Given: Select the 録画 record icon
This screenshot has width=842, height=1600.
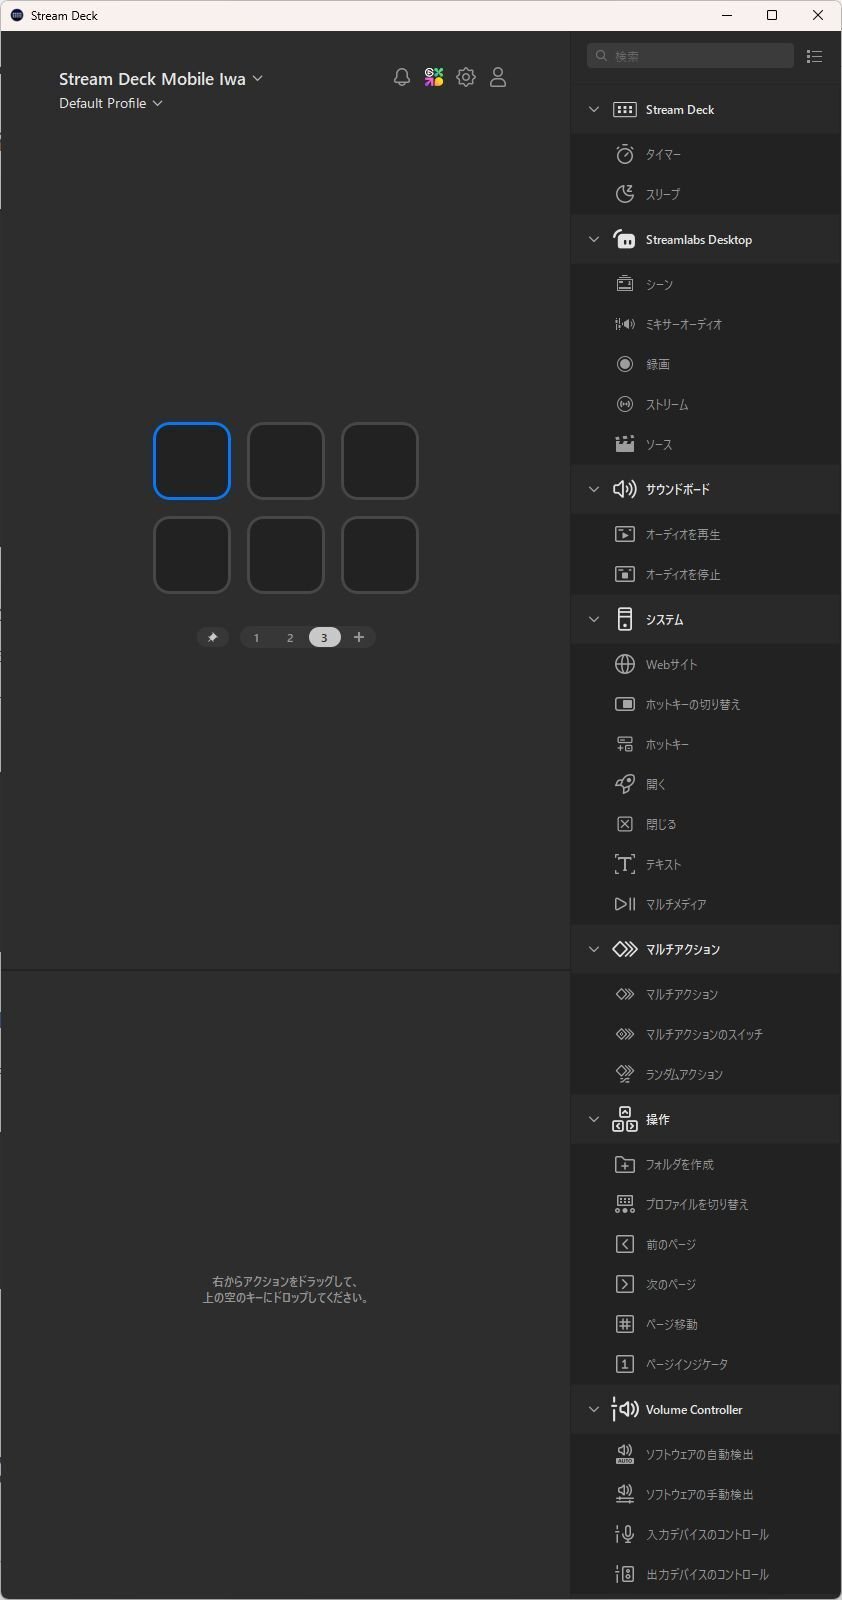Looking at the screenshot, I should [x=625, y=364].
